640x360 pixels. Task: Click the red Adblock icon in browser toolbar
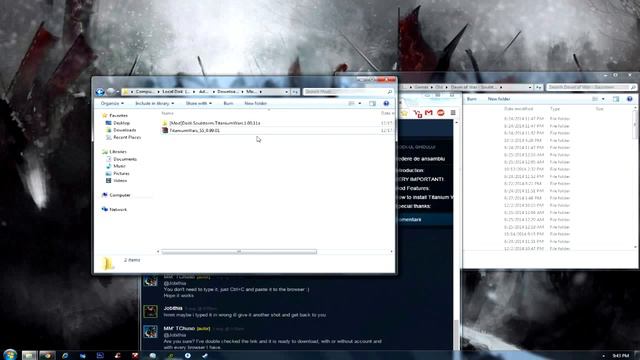(441, 113)
